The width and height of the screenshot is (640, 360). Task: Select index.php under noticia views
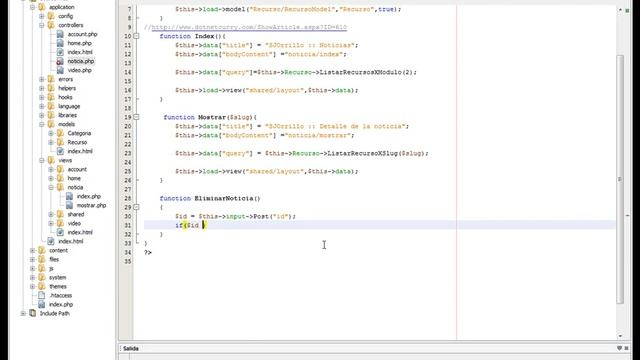click(89, 196)
